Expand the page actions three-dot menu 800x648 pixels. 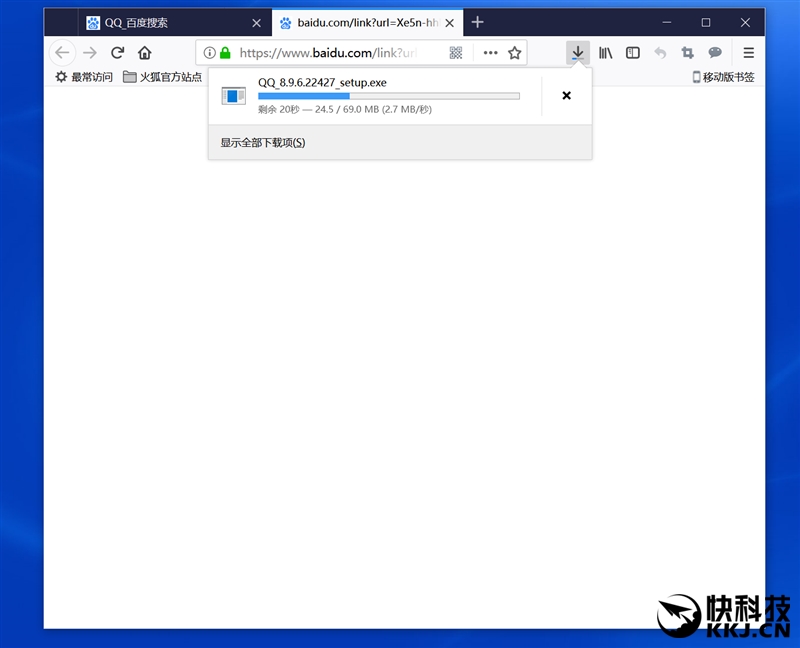pyautogui.click(x=490, y=53)
